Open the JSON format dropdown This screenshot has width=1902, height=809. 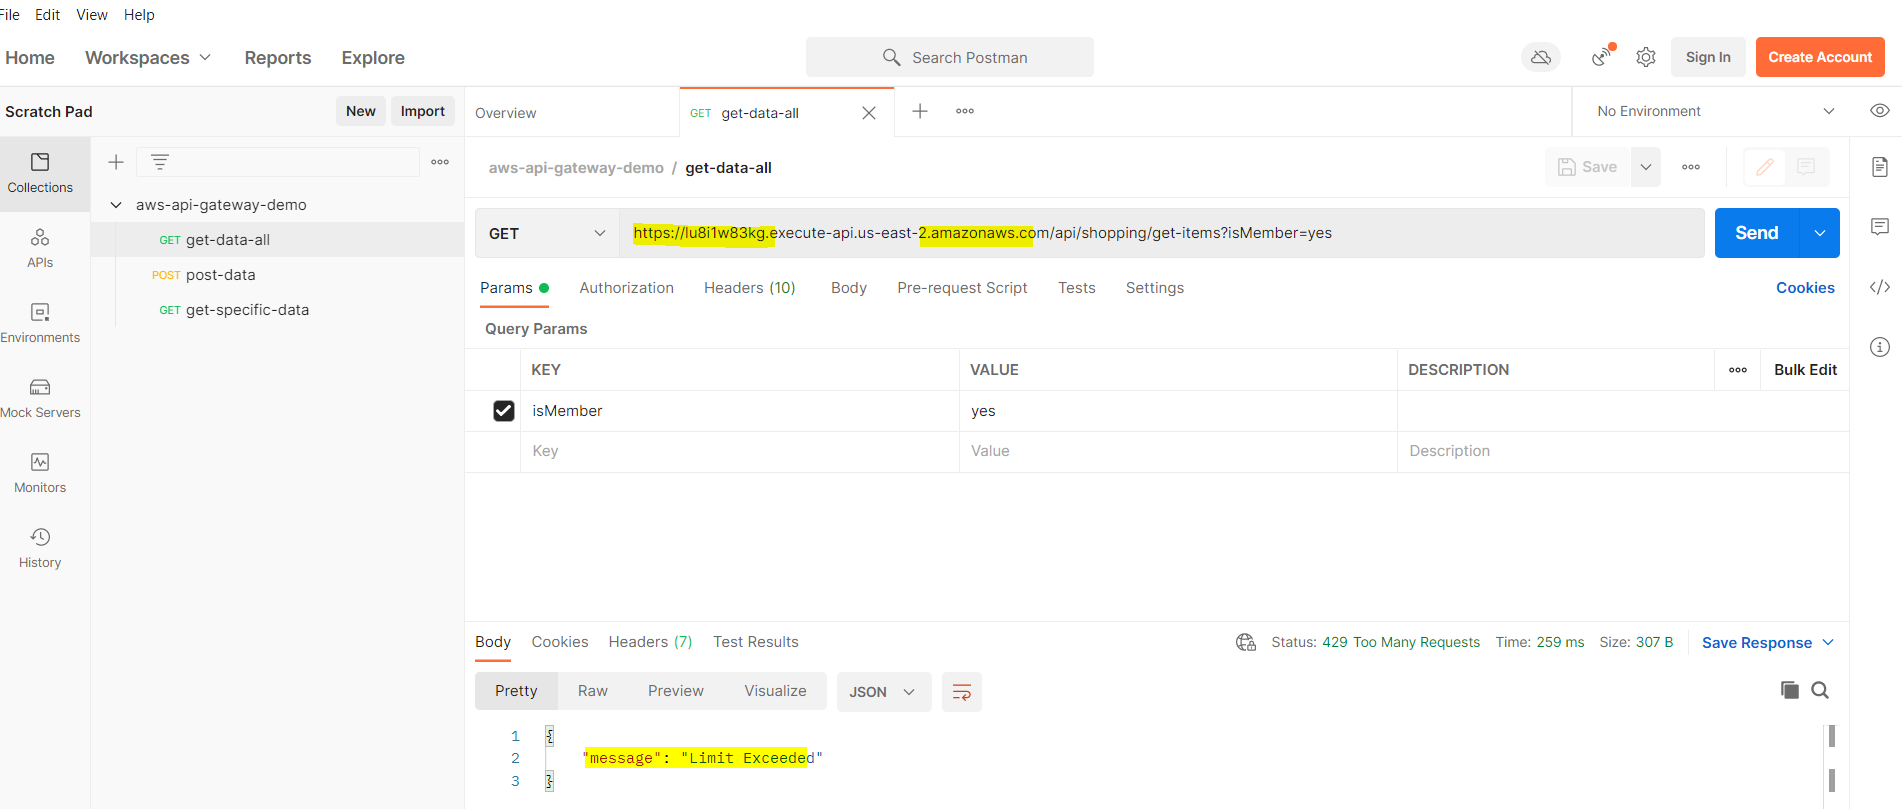pyautogui.click(x=883, y=692)
